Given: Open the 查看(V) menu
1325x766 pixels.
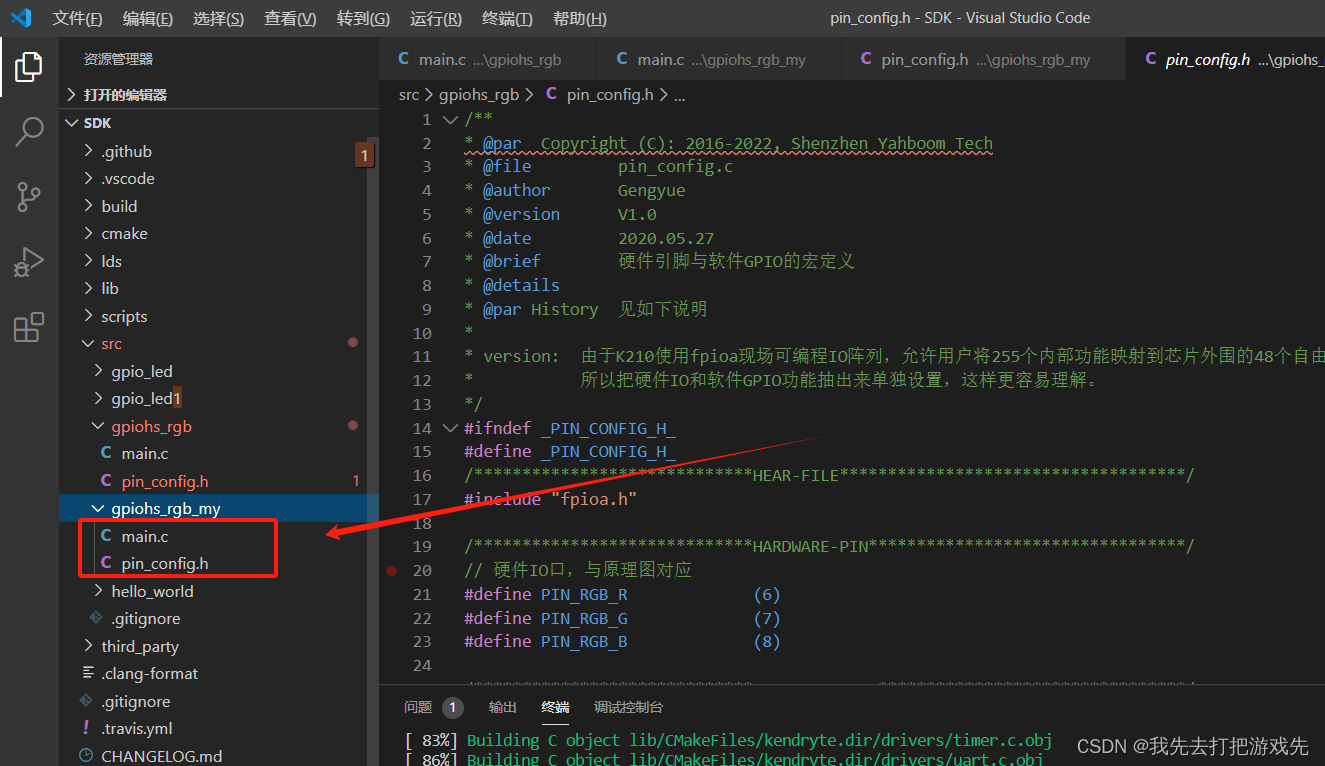Looking at the screenshot, I should (x=290, y=18).
